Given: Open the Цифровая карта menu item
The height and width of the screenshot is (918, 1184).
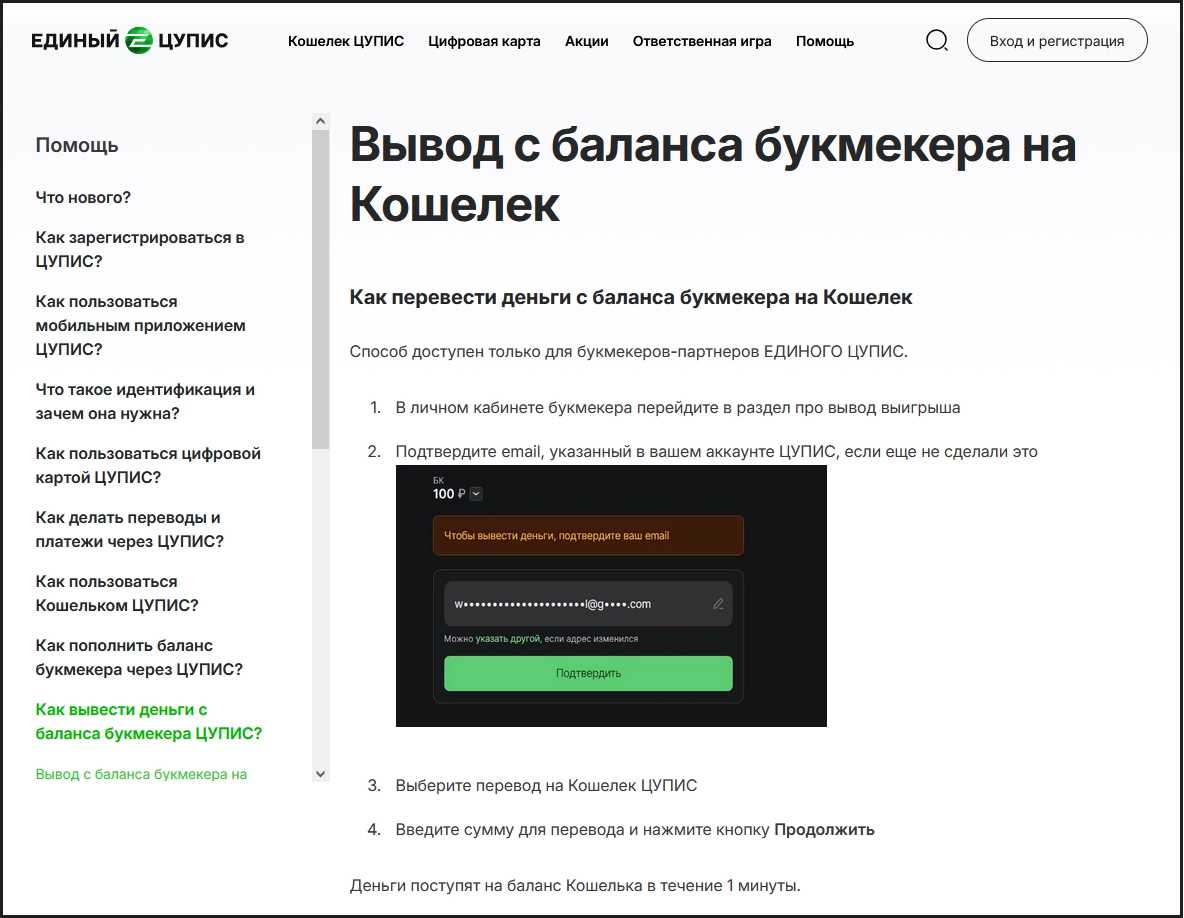Looking at the screenshot, I should pyautogui.click(x=484, y=41).
